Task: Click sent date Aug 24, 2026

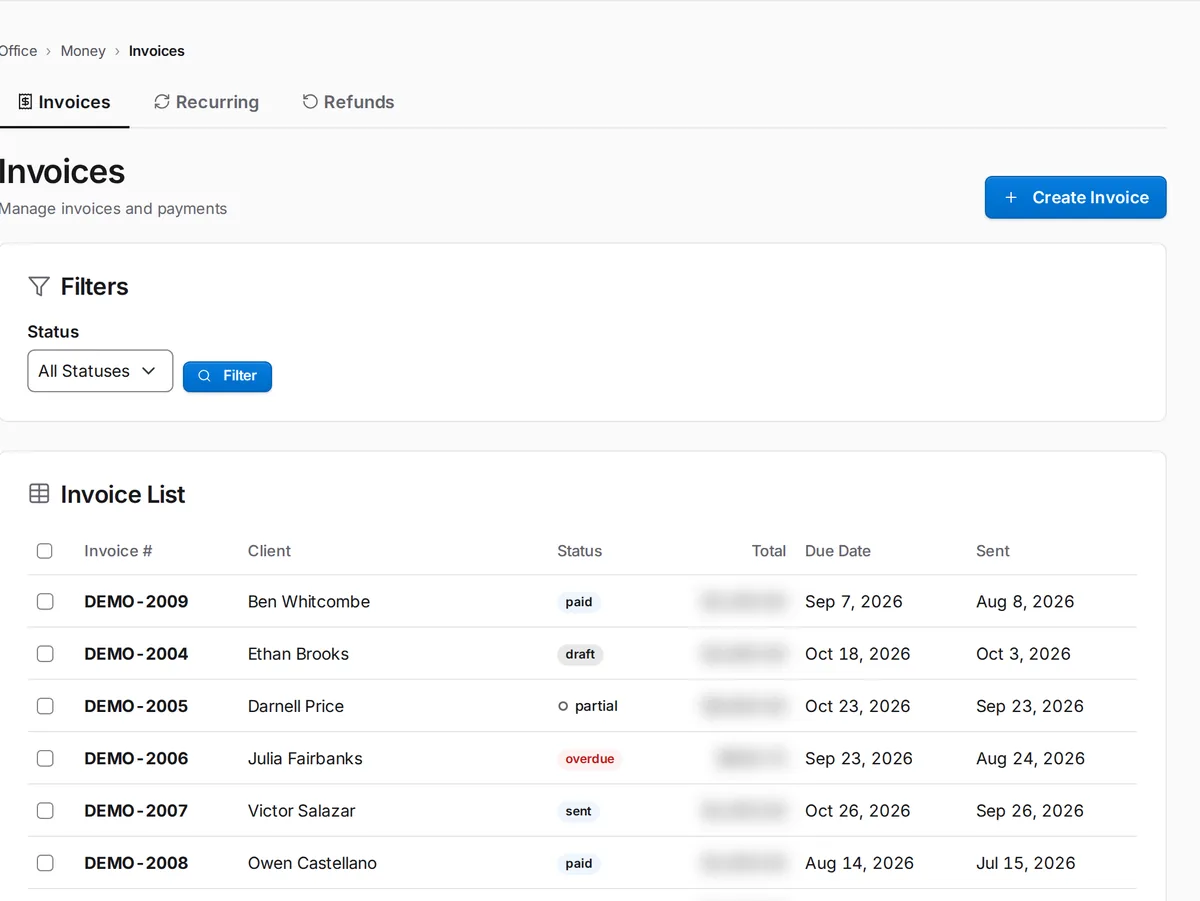Action: (x=1030, y=759)
